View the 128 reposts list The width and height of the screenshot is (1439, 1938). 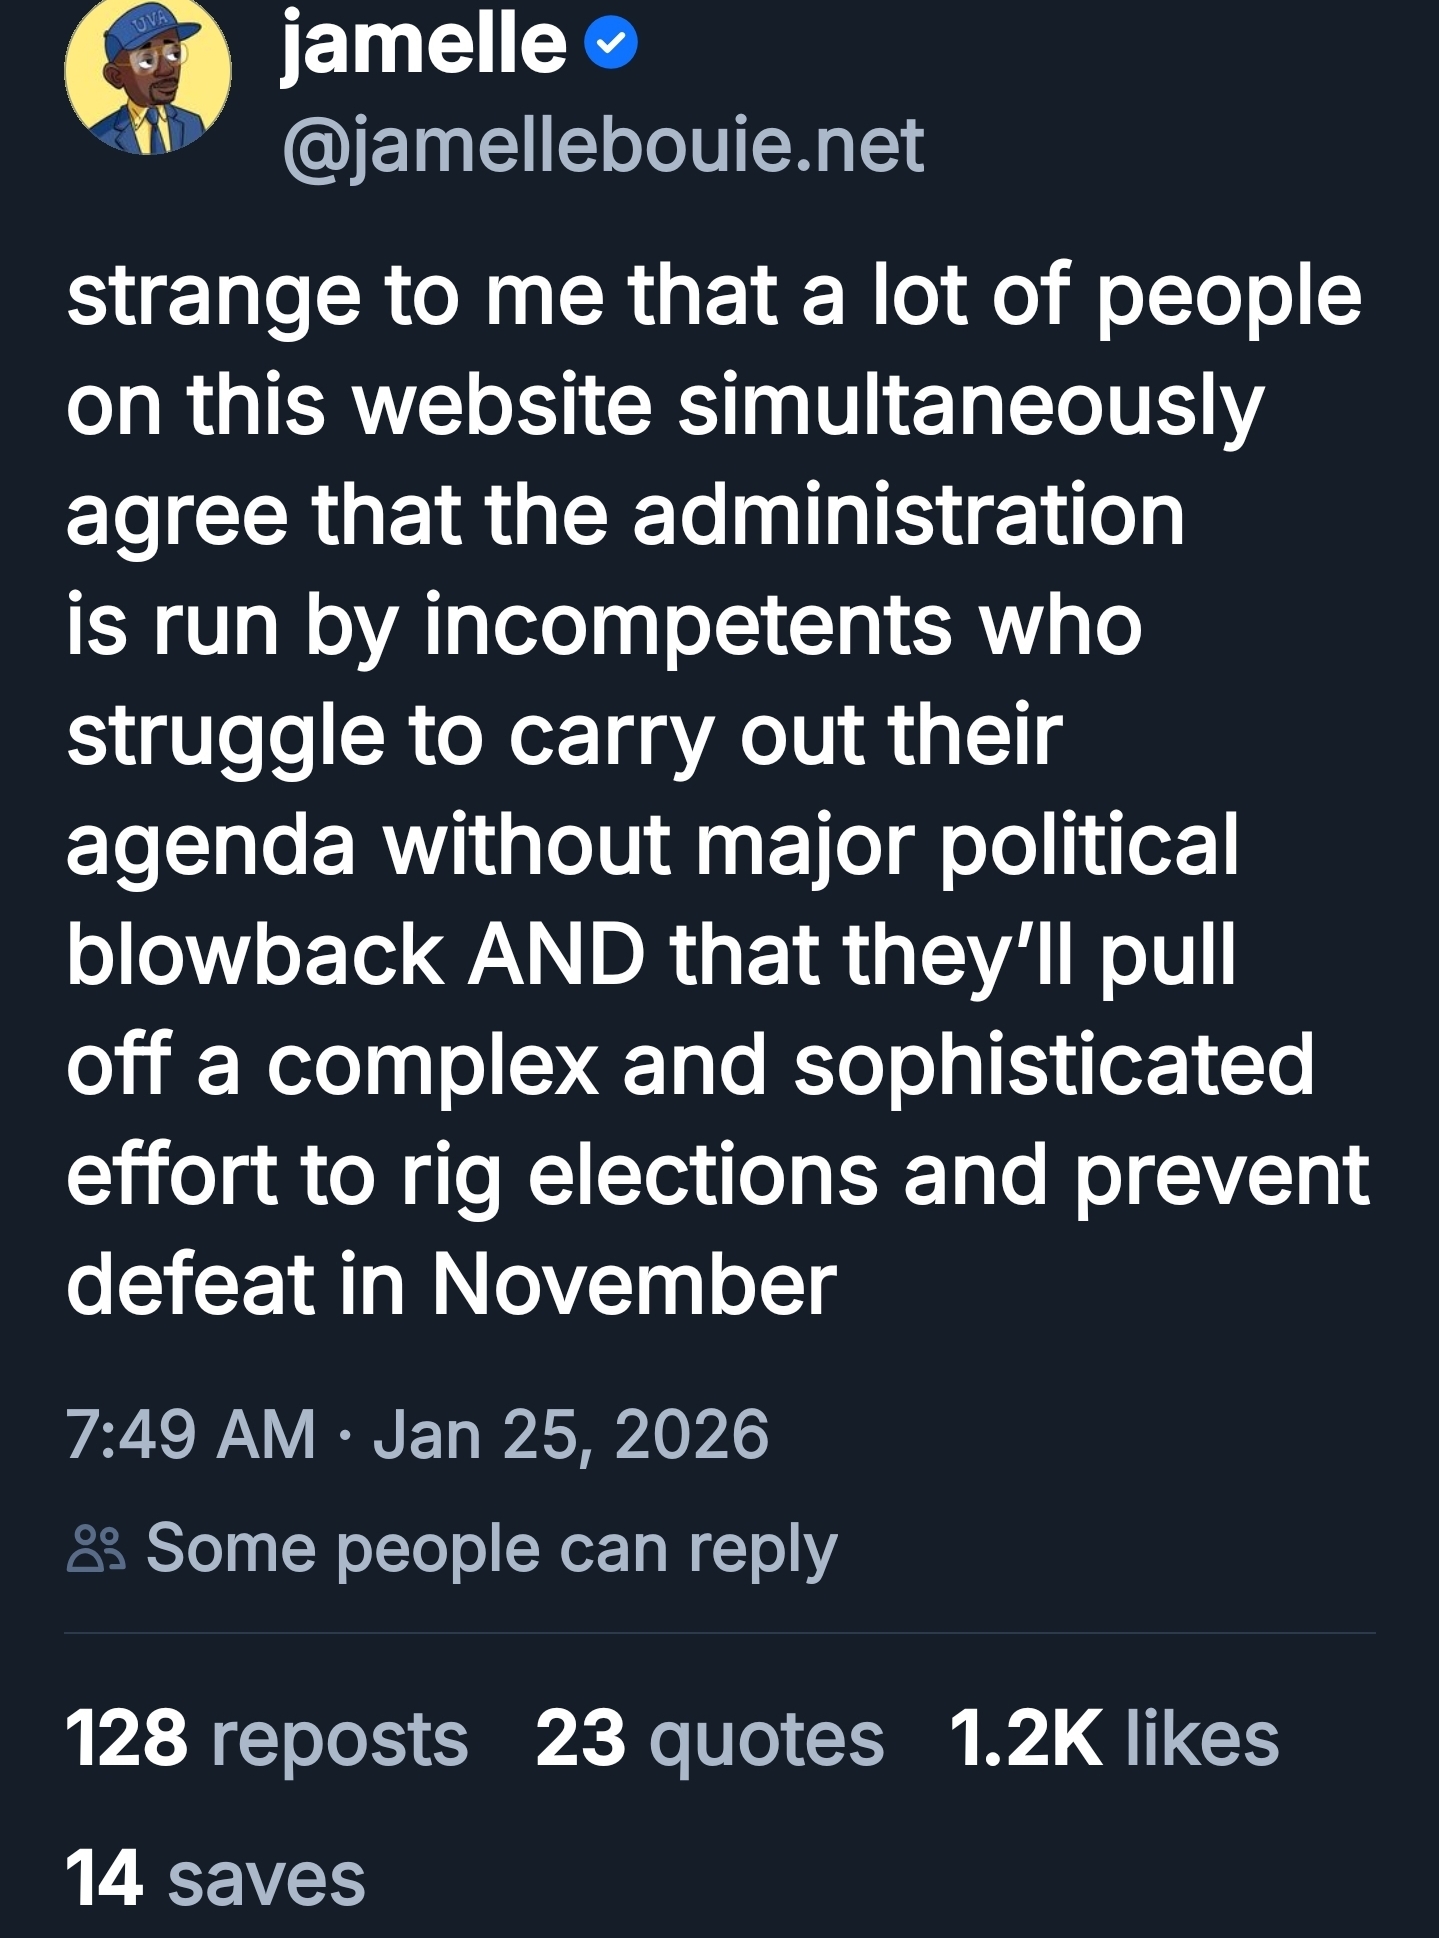pyautogui.click(x=266, y=1738)
